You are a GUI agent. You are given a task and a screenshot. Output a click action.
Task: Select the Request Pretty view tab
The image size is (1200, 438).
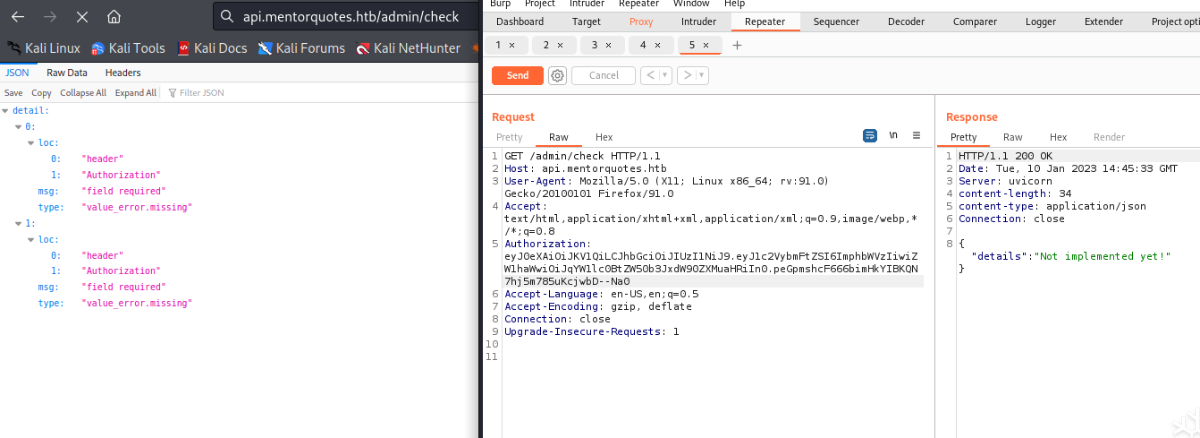point(509,137)
